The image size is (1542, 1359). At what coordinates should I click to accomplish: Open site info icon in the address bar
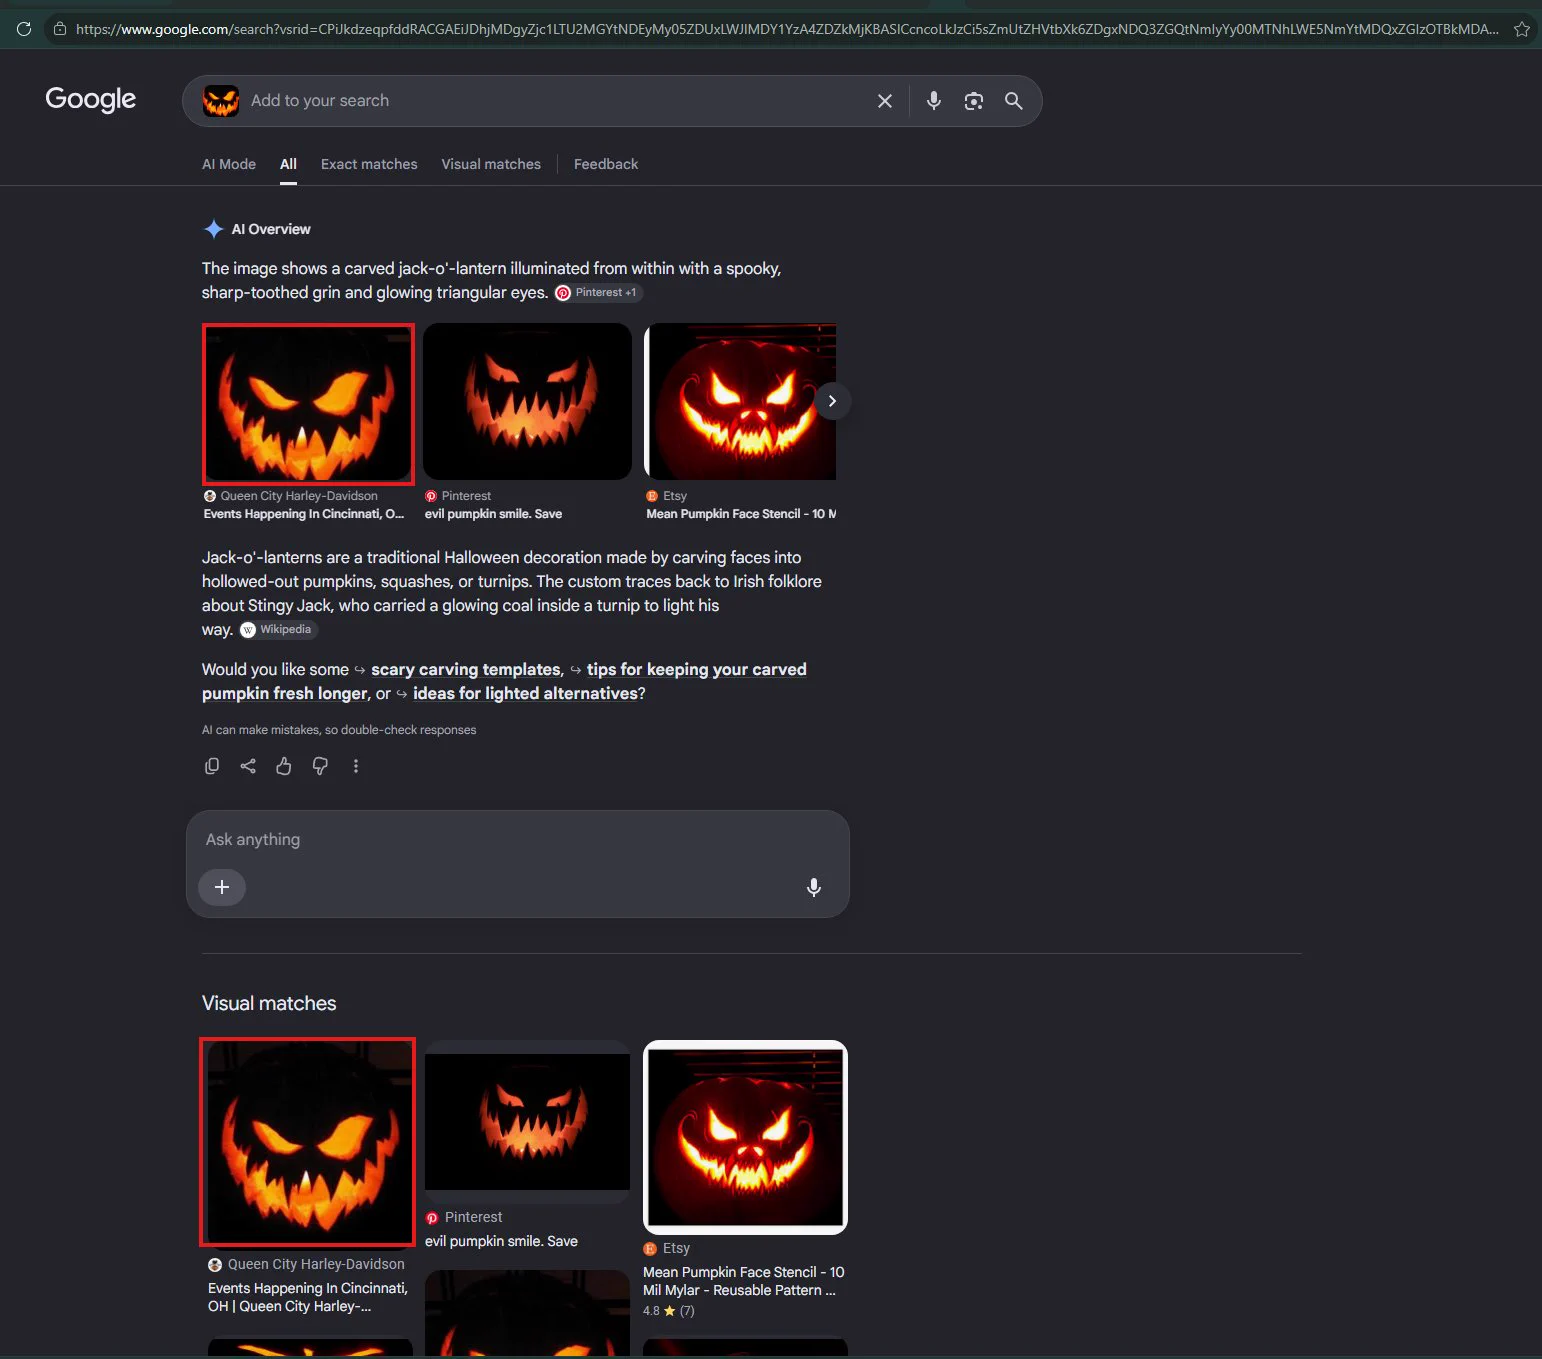60,29
